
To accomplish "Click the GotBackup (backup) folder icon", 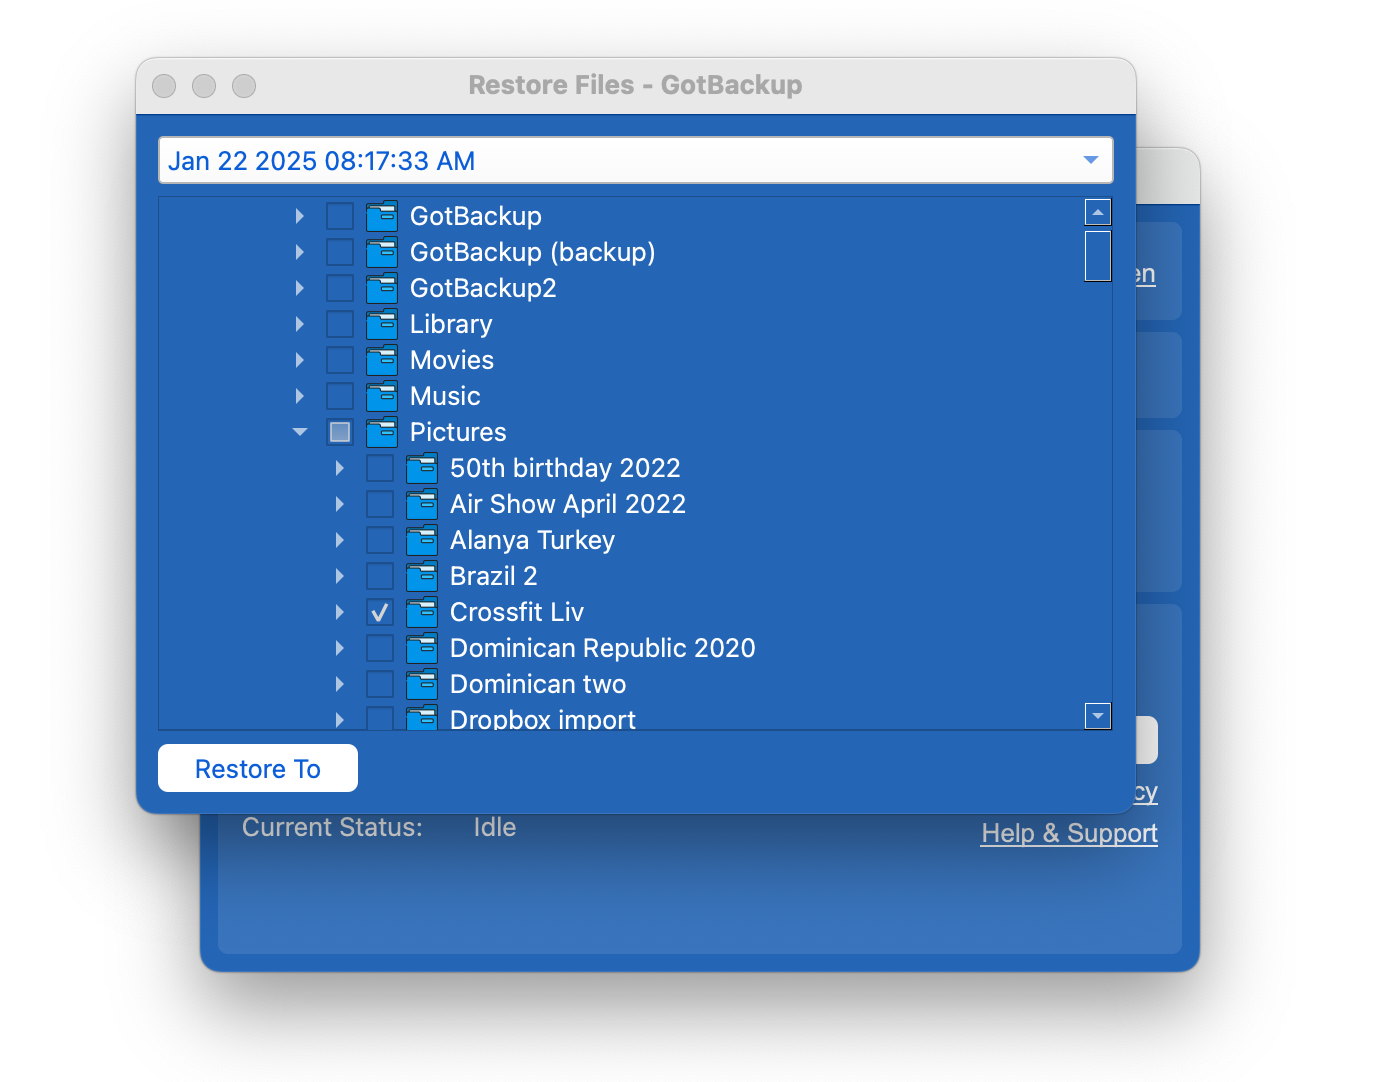I will click(x=382, y=252).
